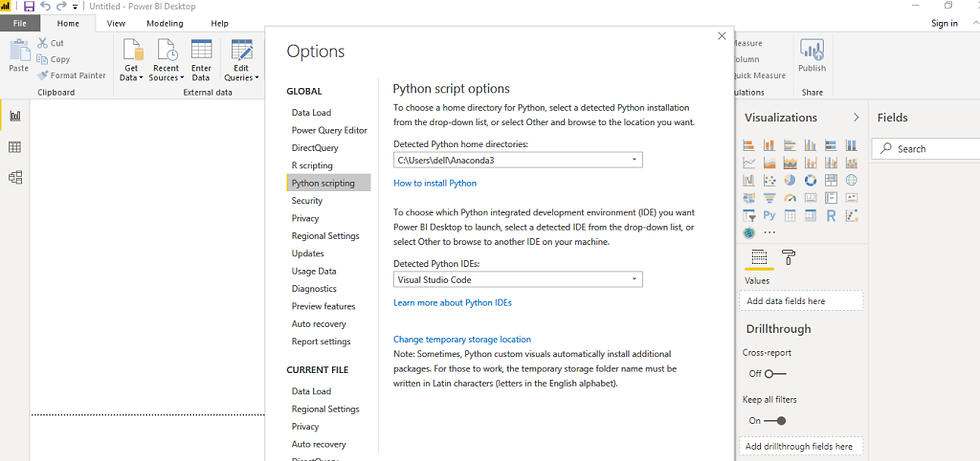This screenshot has width=980, height=461.
Task: Switch to Model view in left sidebar
Action: pos(15,177)
